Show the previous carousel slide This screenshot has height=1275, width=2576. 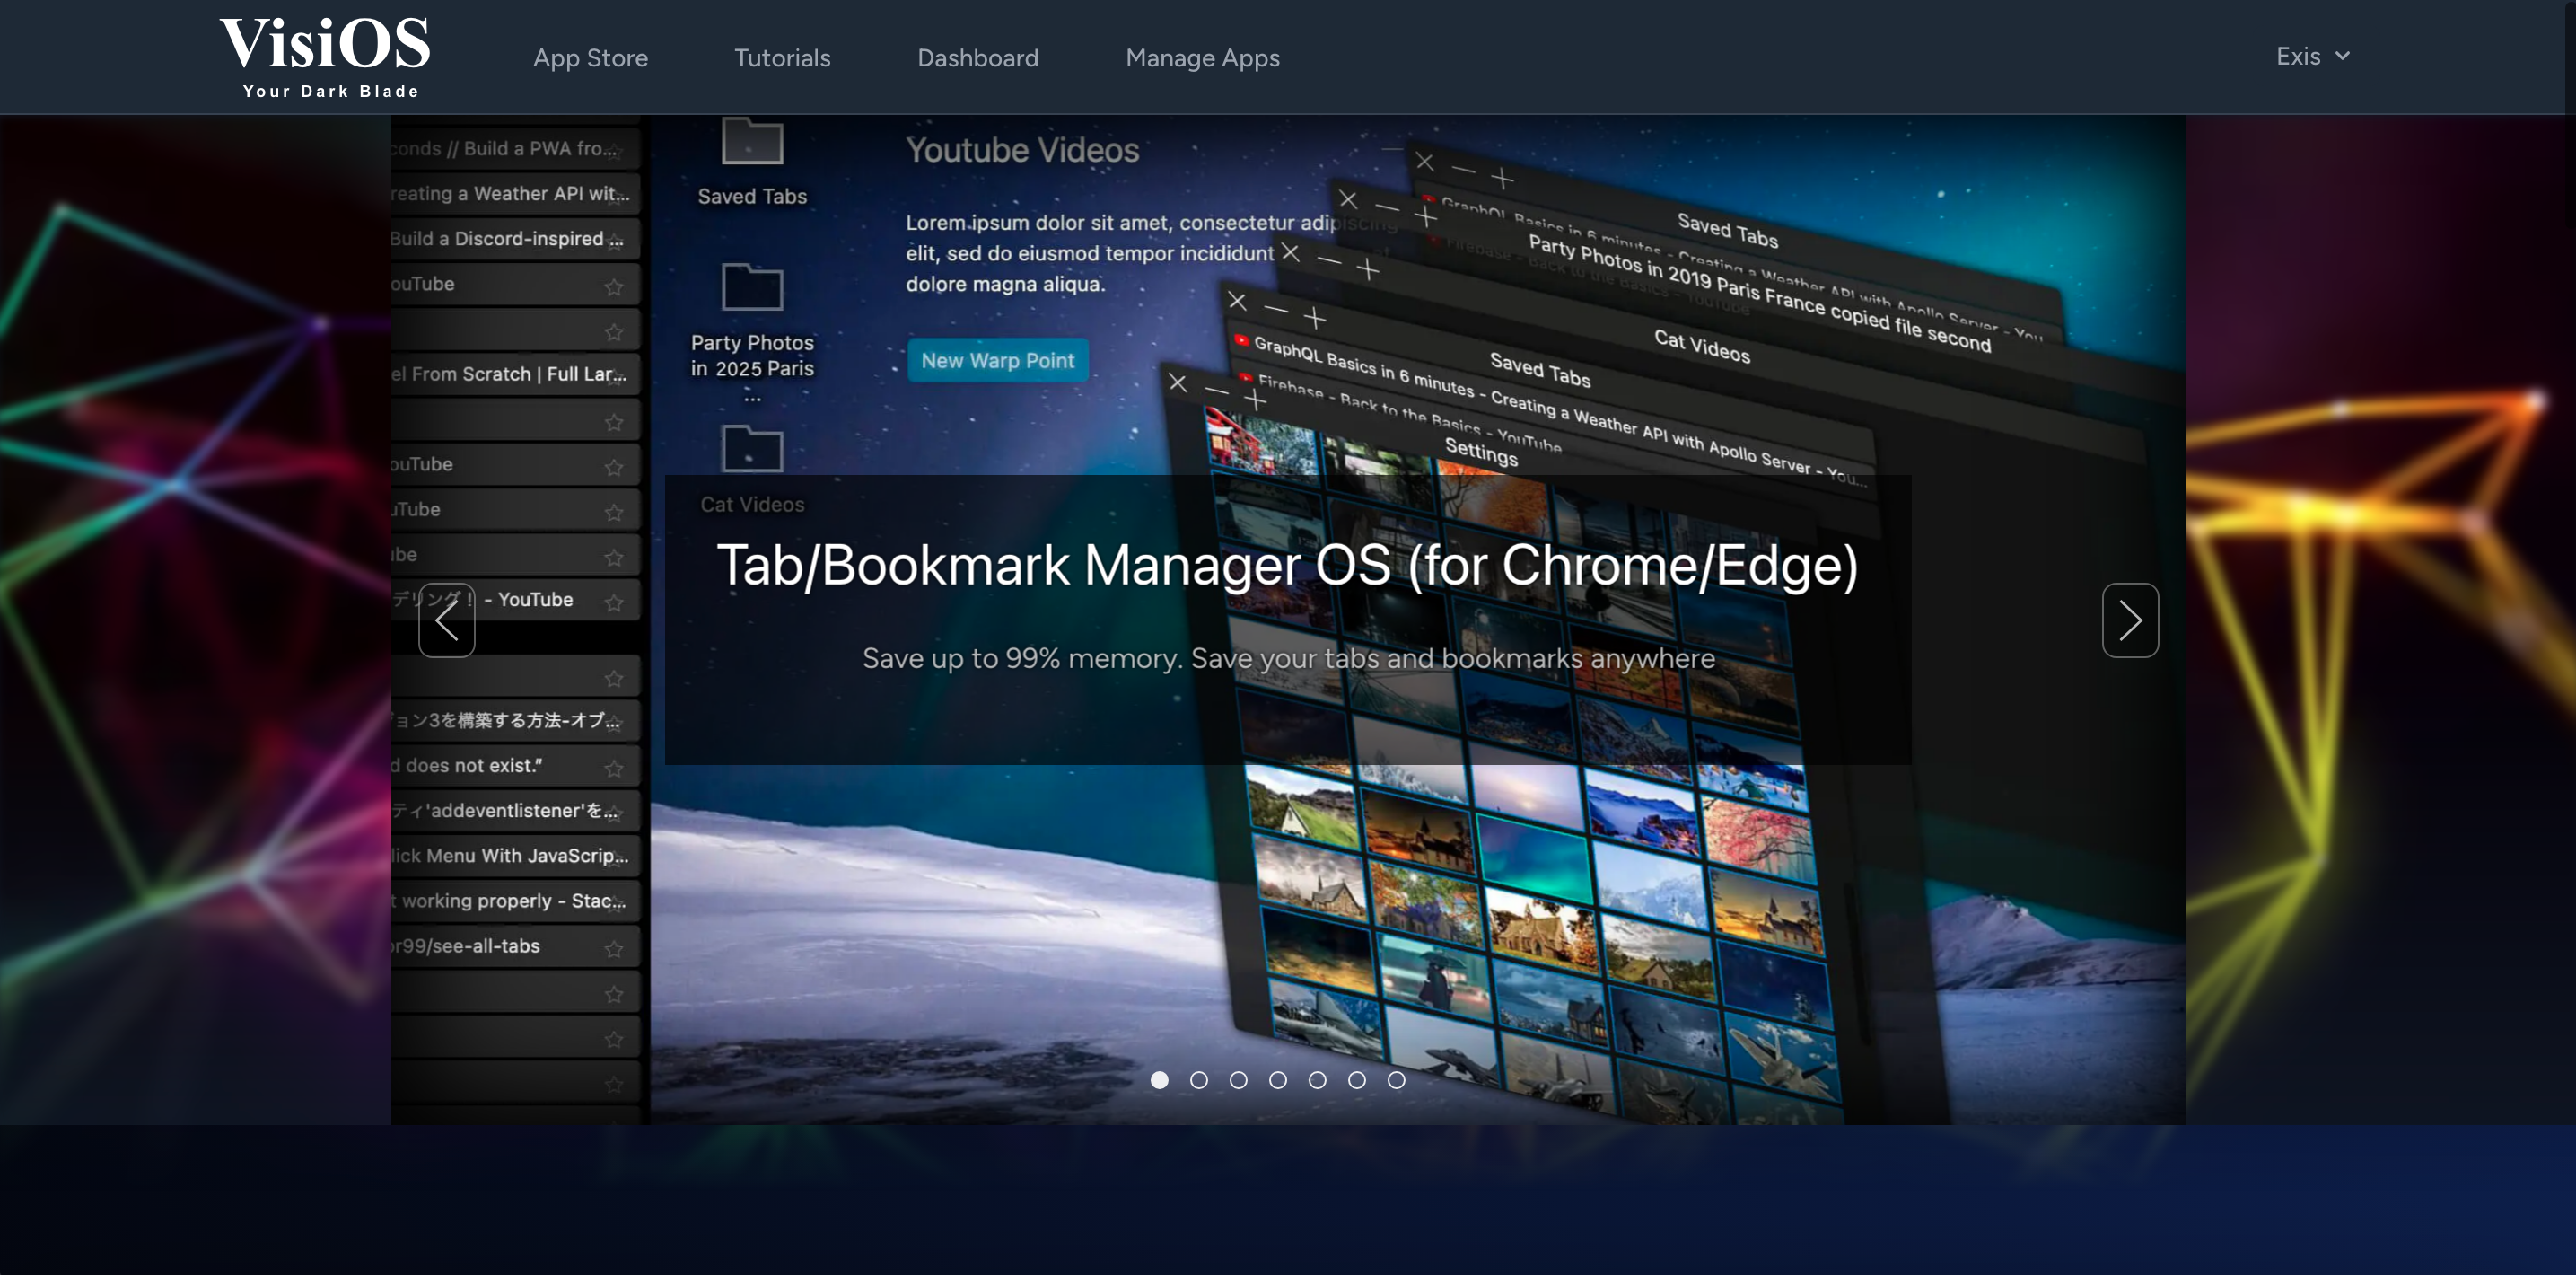(446, 620)
